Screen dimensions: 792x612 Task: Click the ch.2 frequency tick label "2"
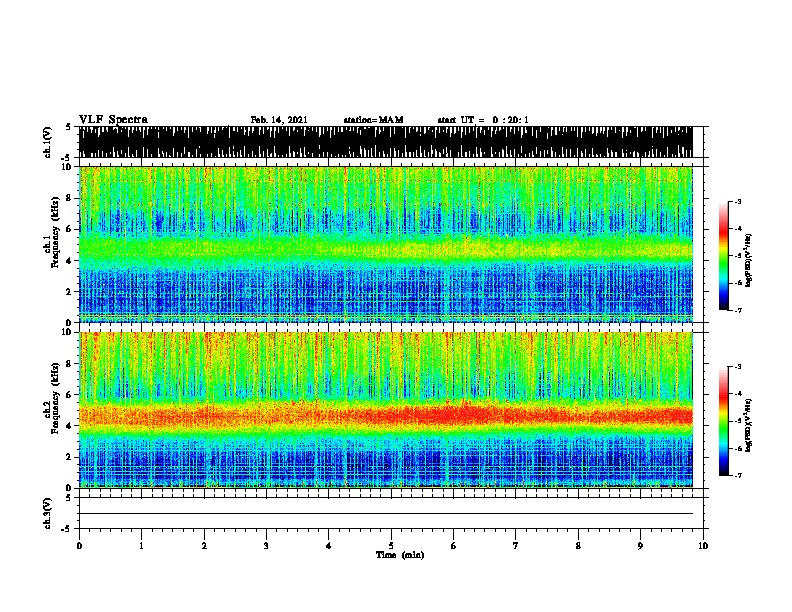(70, 457)
